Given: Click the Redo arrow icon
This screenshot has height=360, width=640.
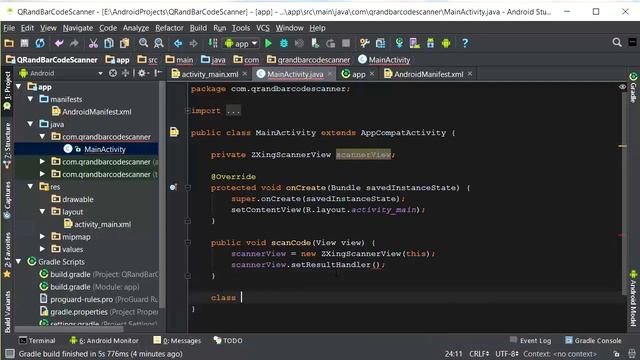Looking at the screenshot, I should 74,43.
